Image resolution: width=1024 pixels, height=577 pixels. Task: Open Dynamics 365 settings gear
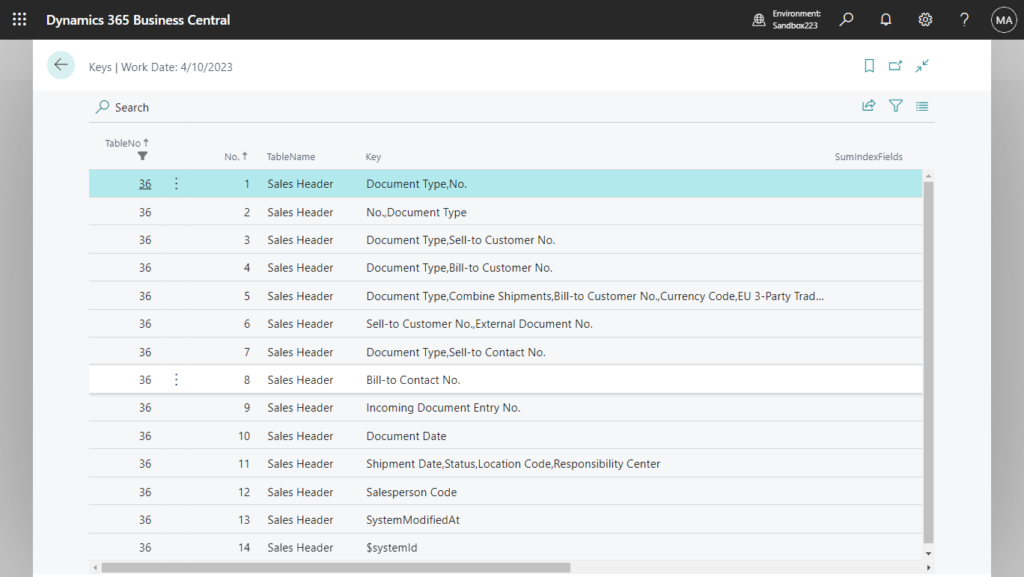pyautogui.click(x=925, y=19)
